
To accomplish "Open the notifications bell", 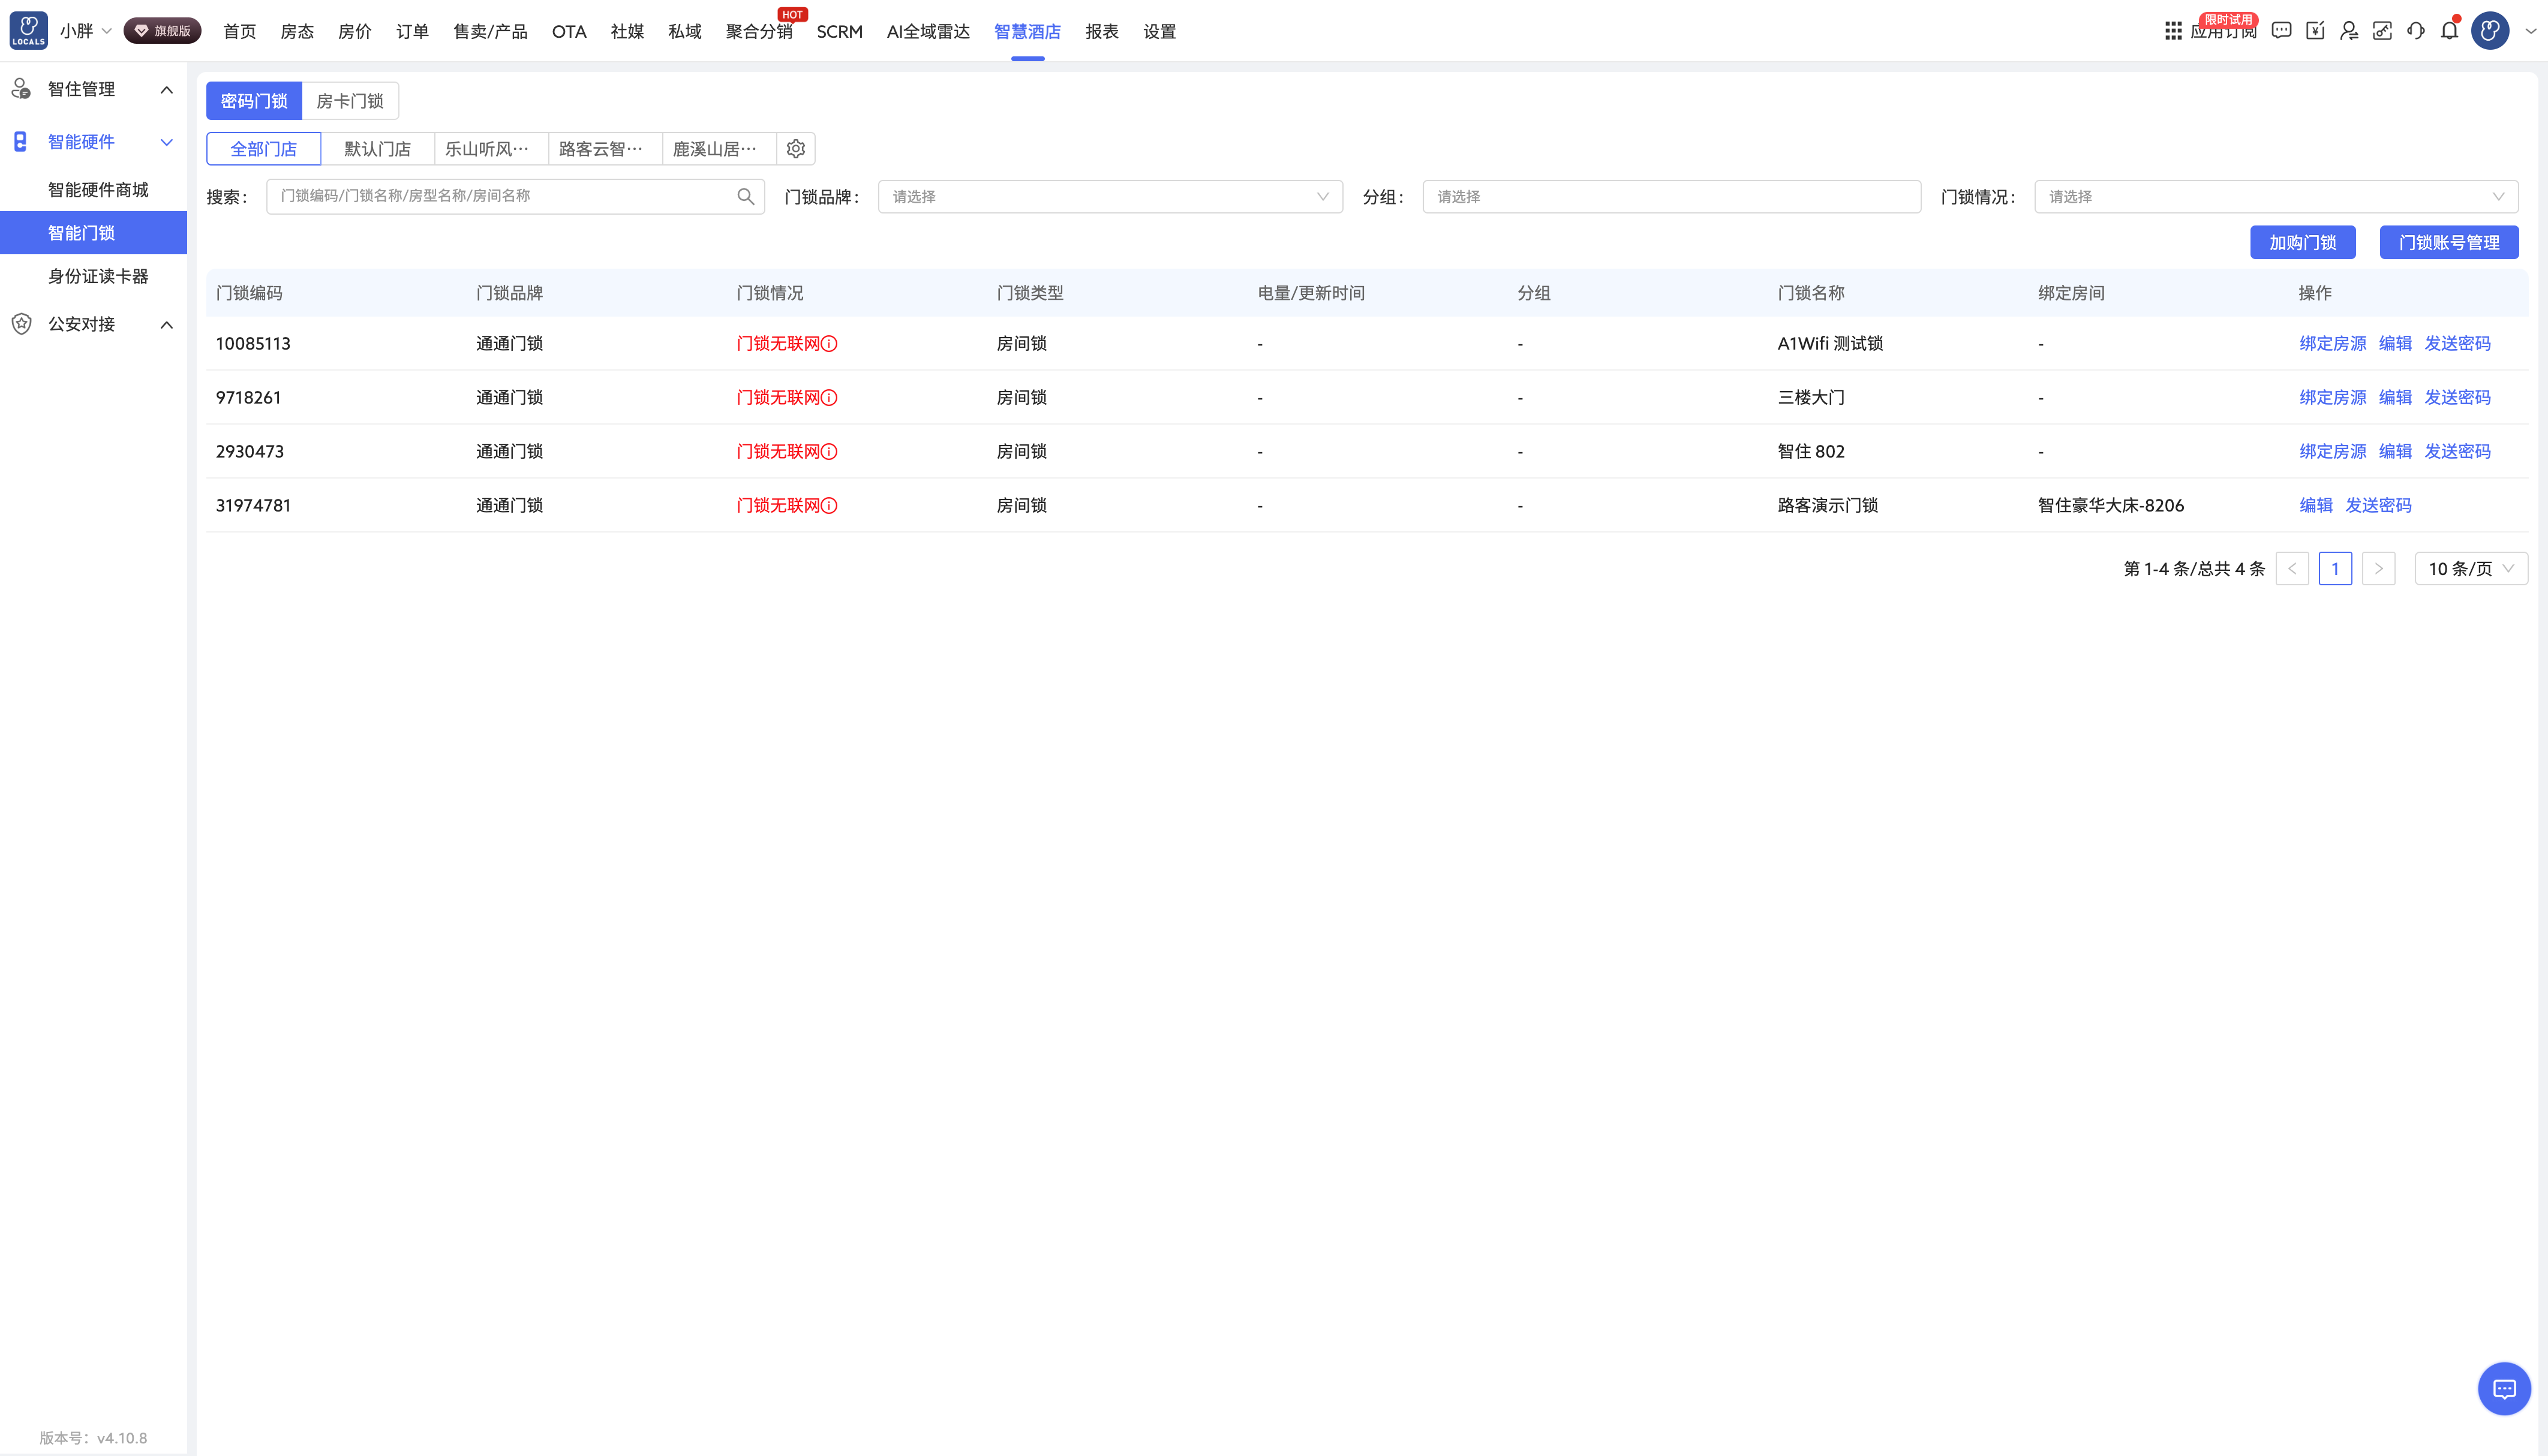I will (x=2449, y=31).
